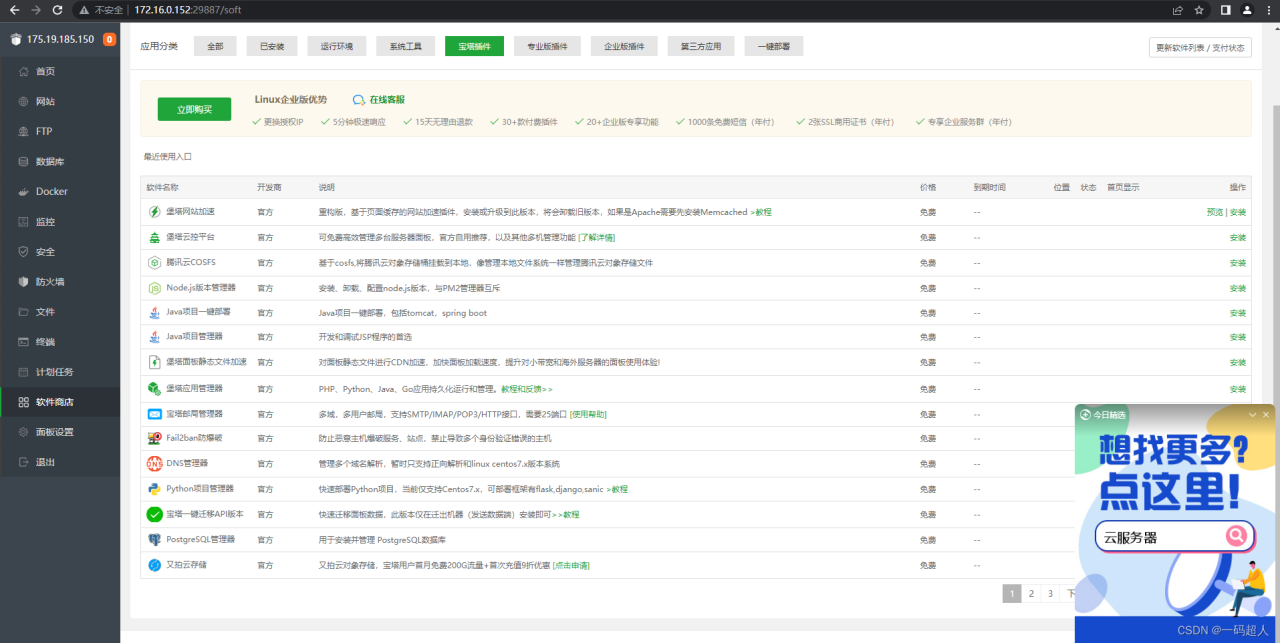The width and height of the screenshot is (1280, 643).
Task: Switch to the 一键部署 tab
Action: (x=773, y=47)
